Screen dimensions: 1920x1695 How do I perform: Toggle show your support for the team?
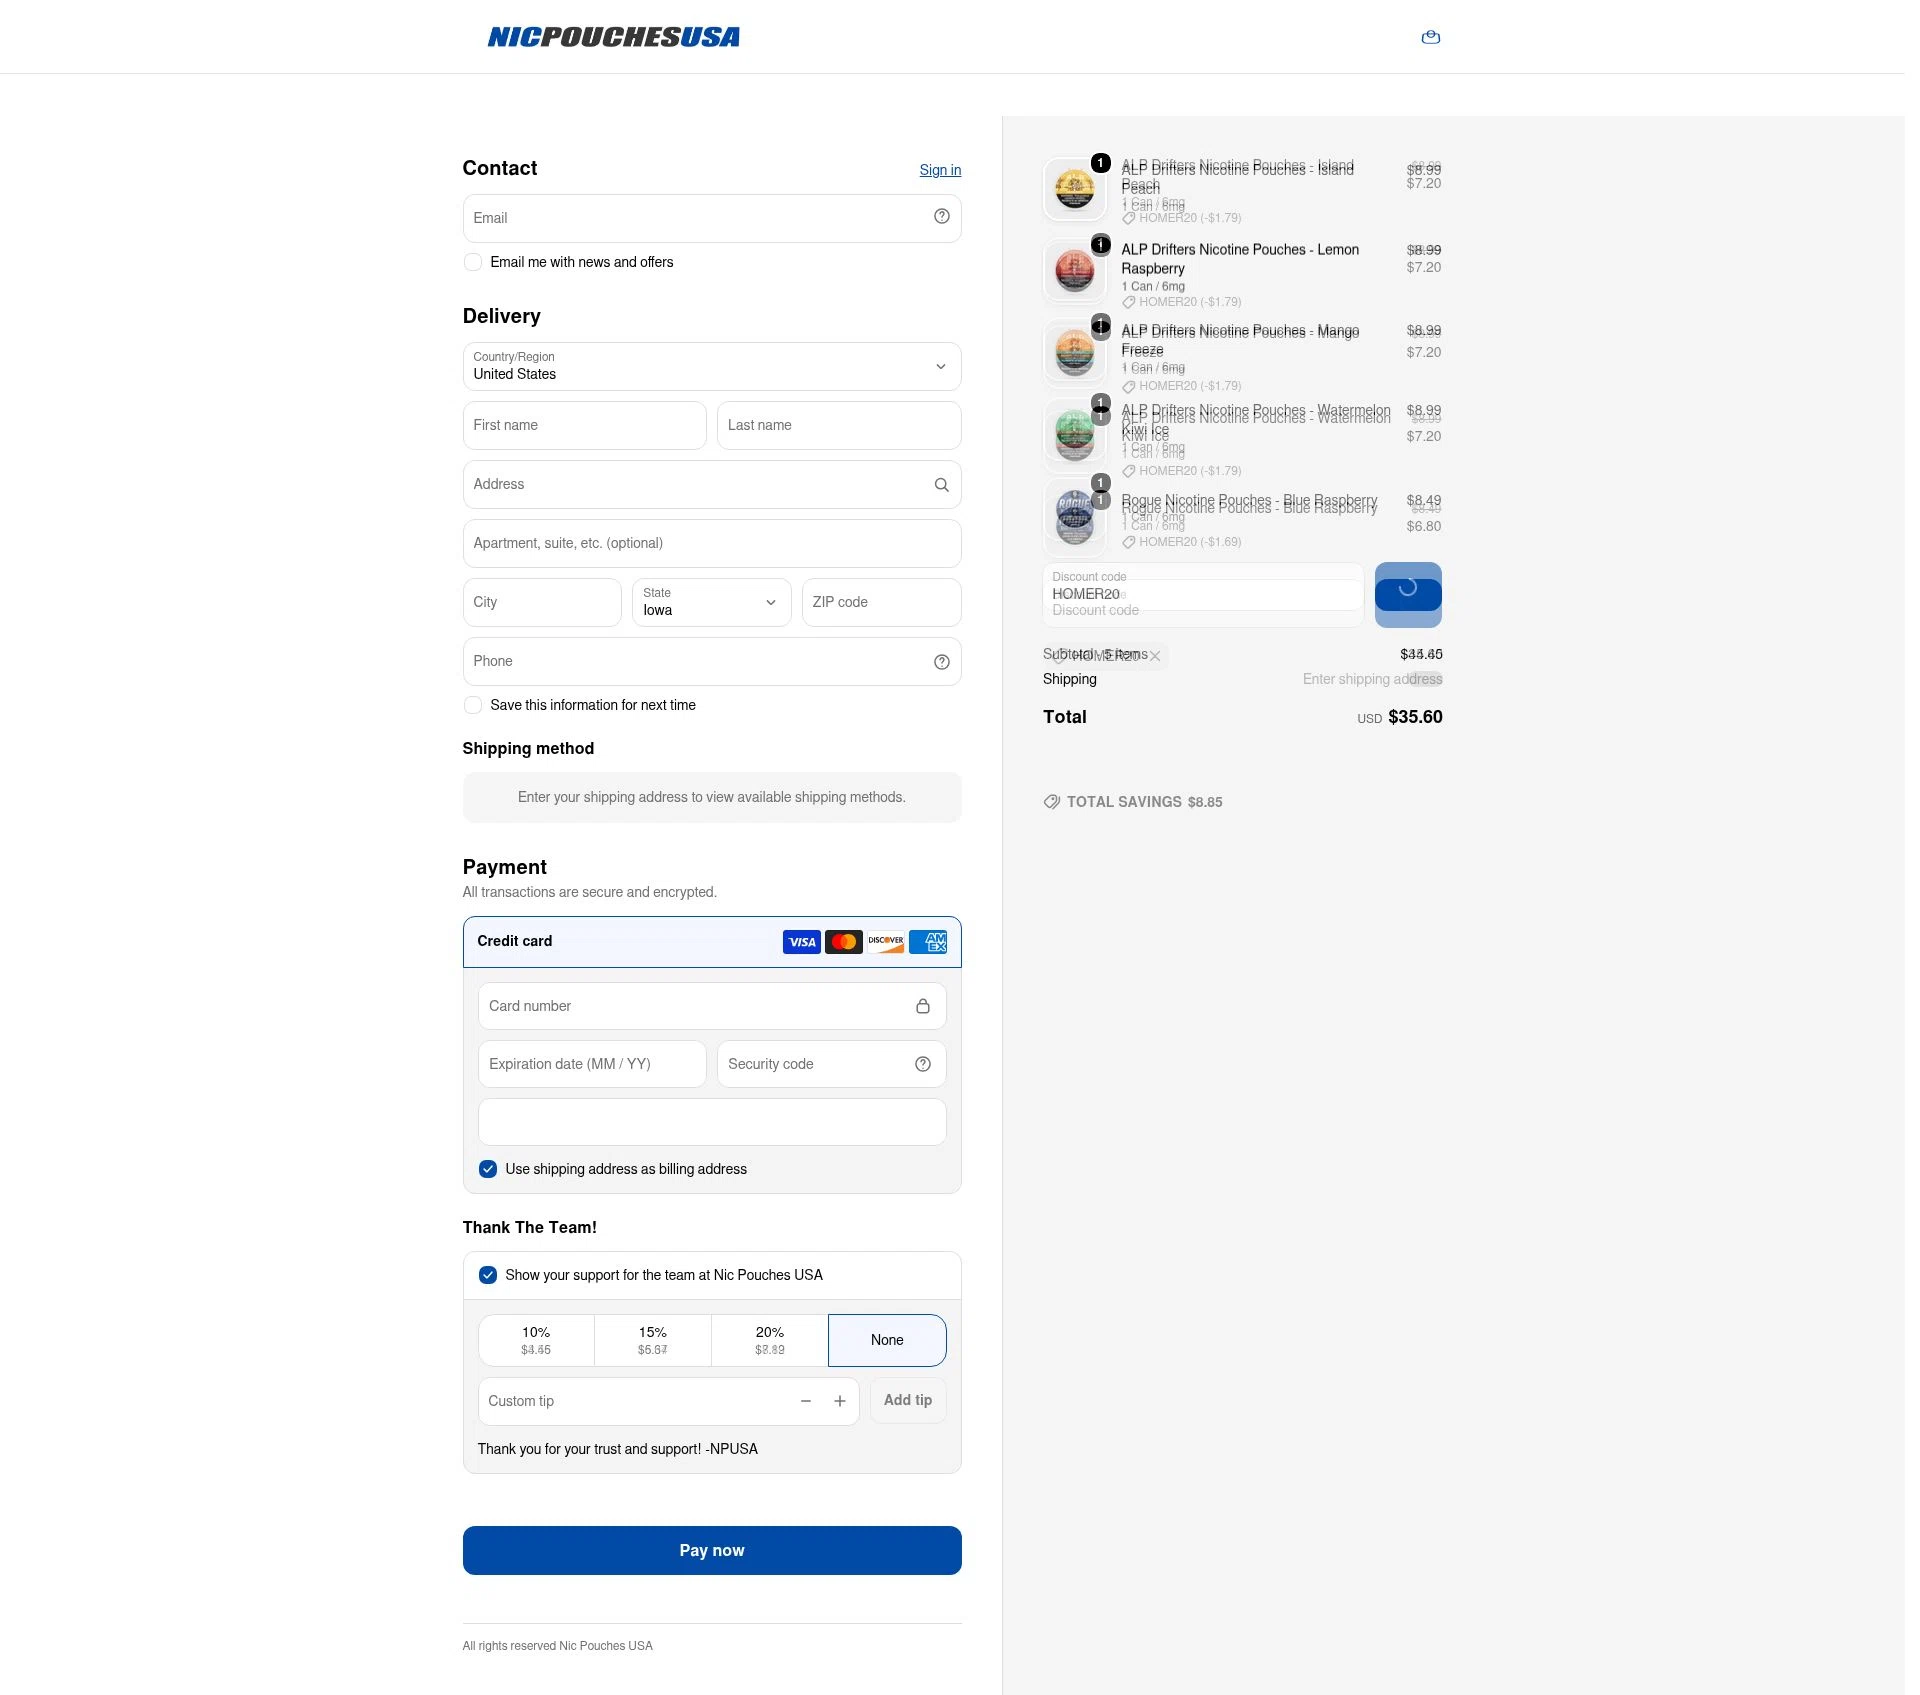[487, 1275]
